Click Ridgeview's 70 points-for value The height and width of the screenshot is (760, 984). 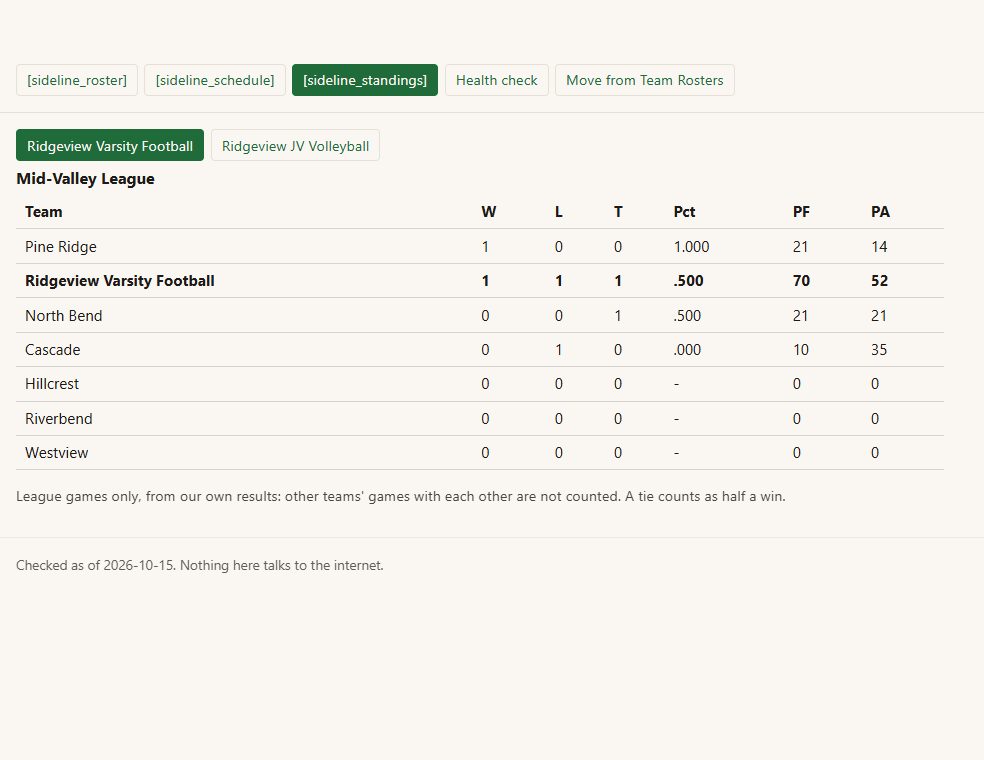coord(801,281)
